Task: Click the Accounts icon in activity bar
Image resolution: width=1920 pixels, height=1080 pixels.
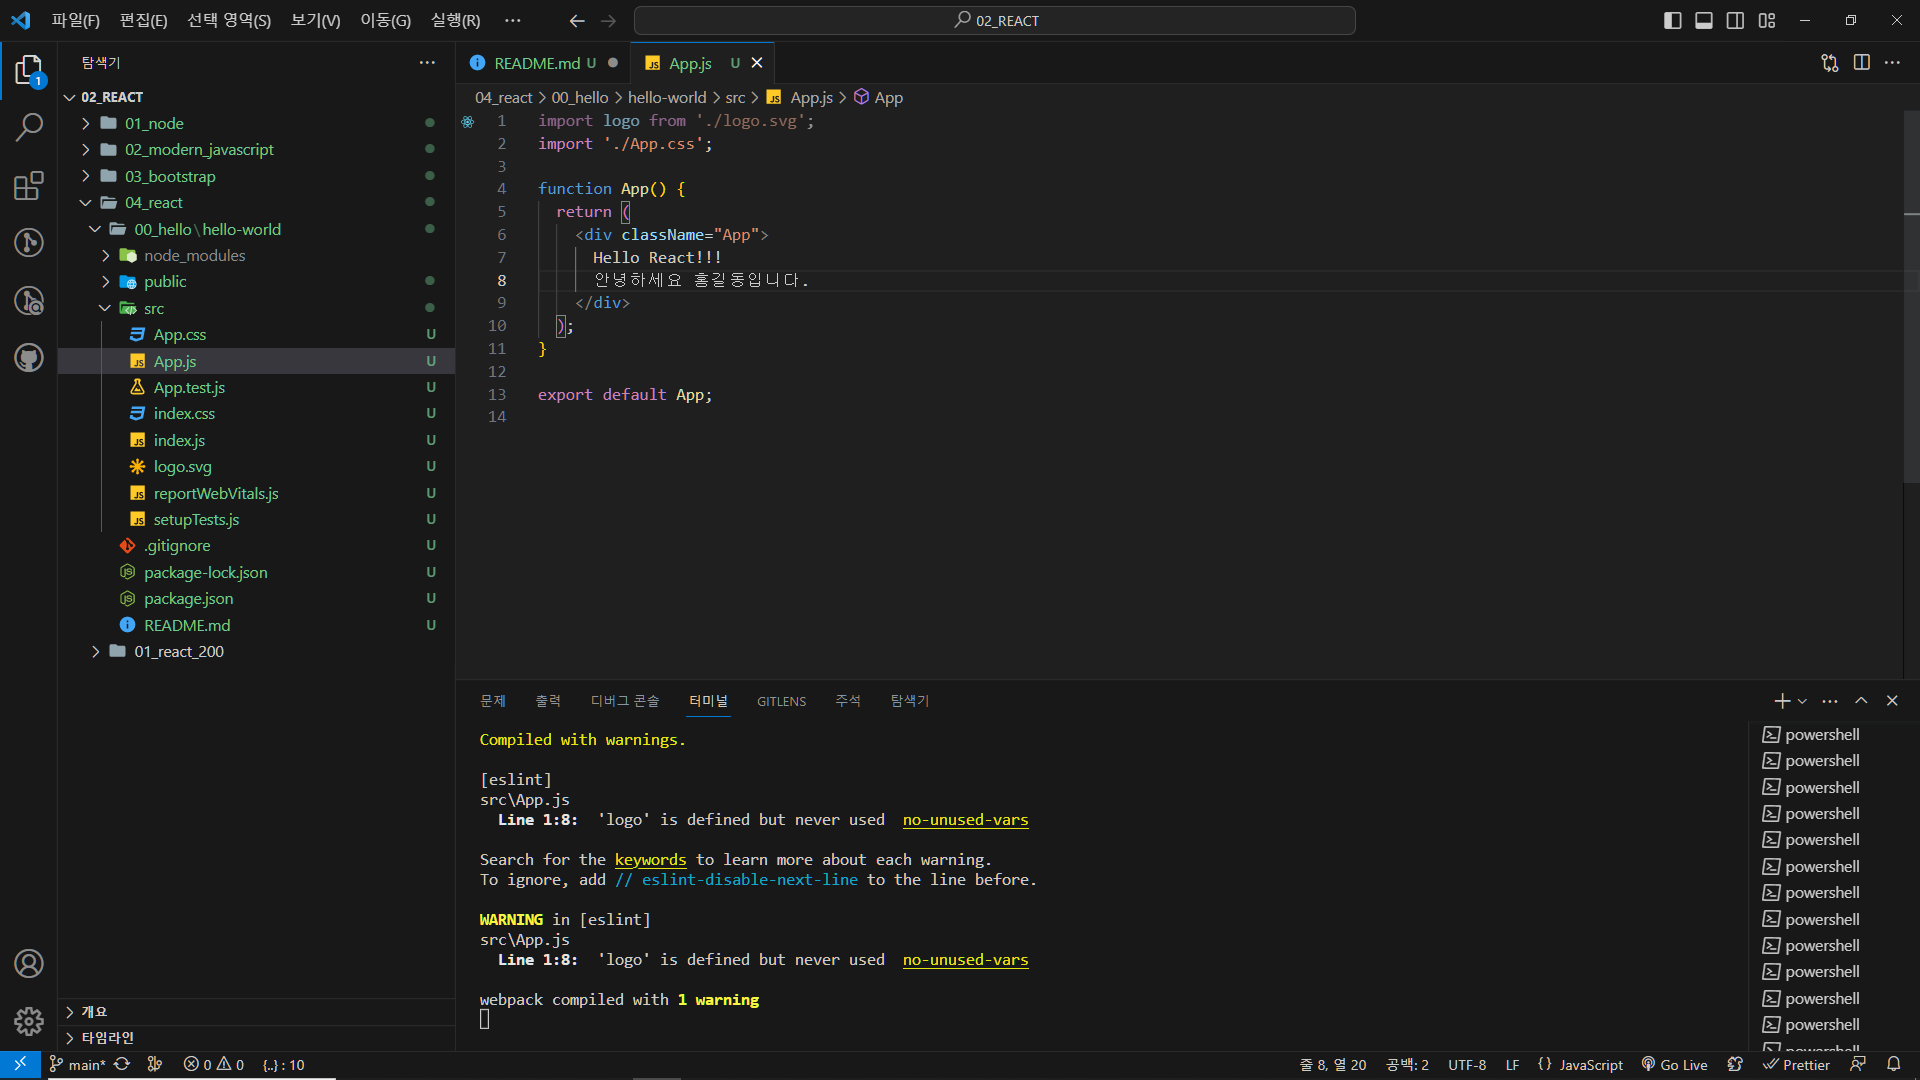Action: coord(29,963)
